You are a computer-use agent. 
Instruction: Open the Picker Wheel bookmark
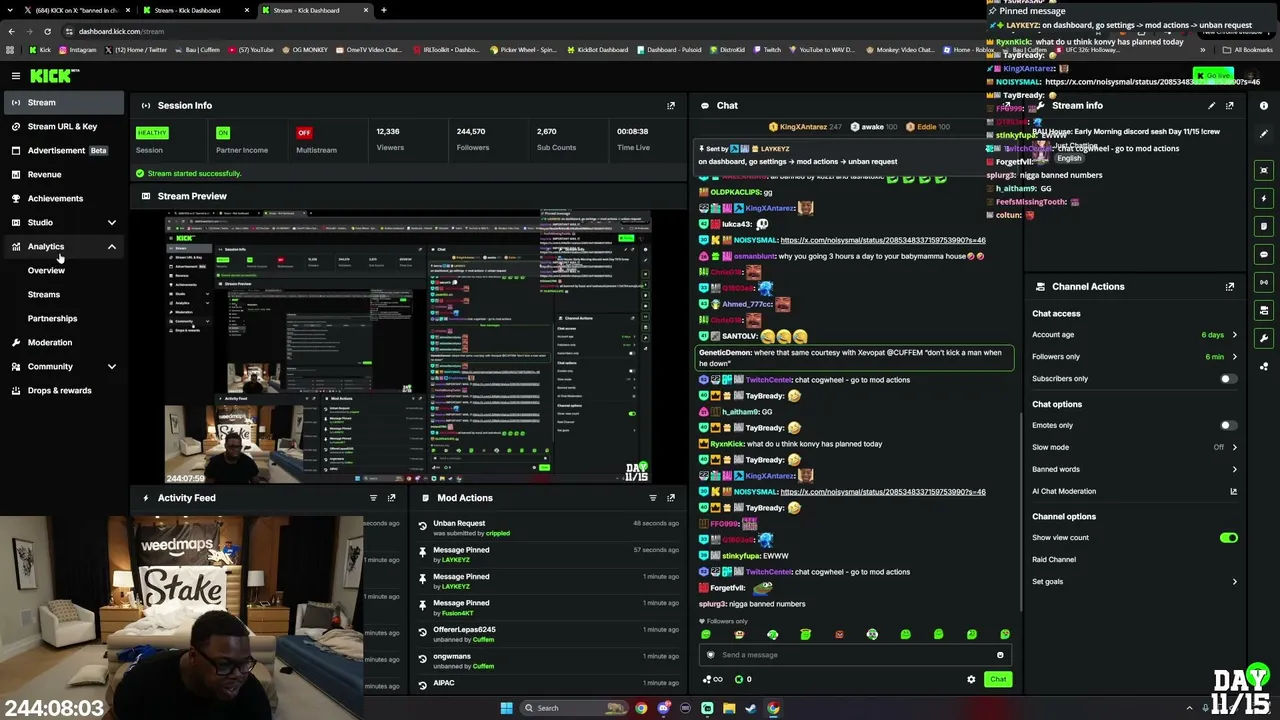tap(522, 50)
